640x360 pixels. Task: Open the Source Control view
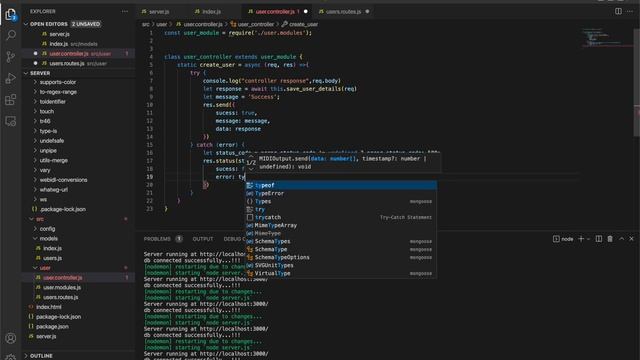(11, 56)
